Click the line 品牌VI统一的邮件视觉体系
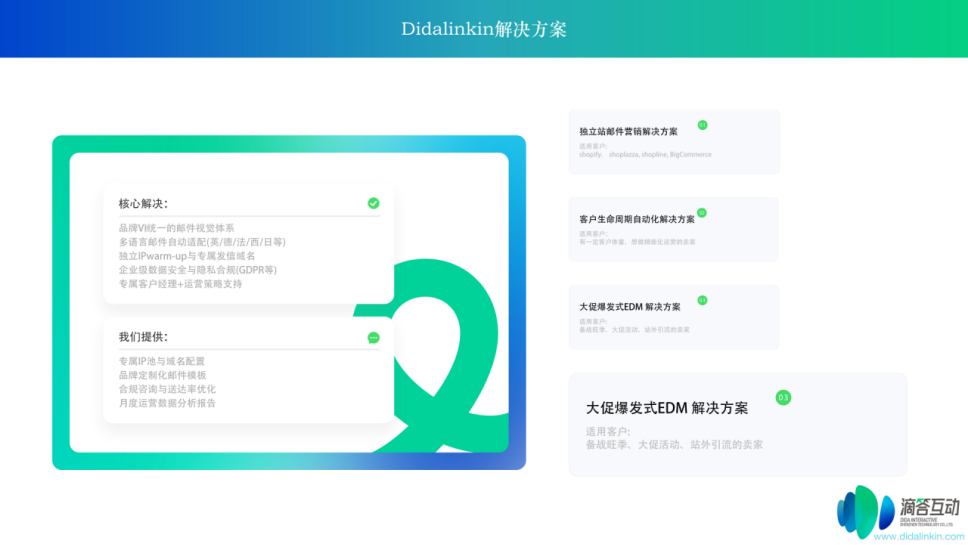968x545 pixels. pyautogui.click(x=177, y=228)
